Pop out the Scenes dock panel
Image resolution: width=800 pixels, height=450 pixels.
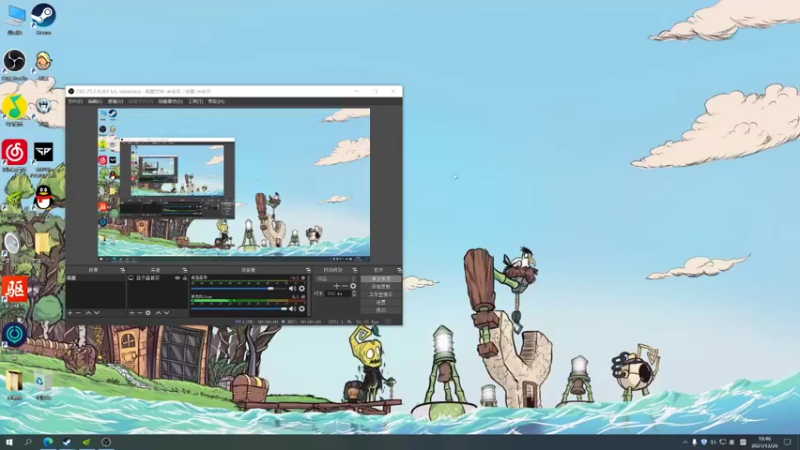tap(122, 270)
